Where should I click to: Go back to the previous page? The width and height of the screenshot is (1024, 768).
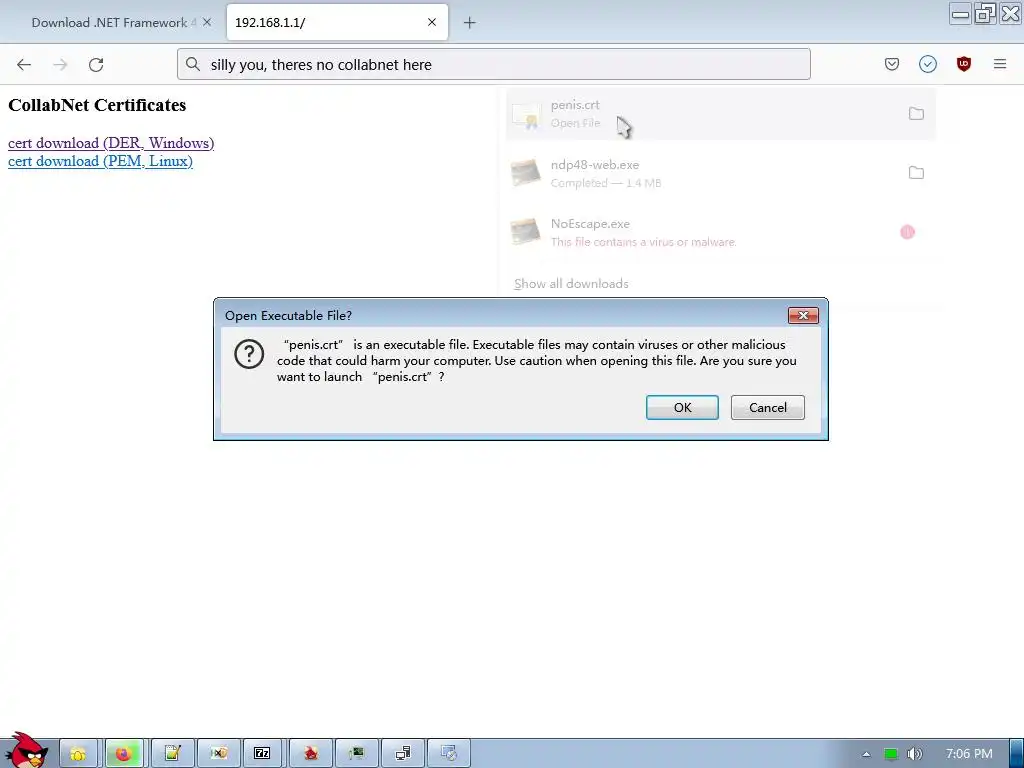[24, 65]
